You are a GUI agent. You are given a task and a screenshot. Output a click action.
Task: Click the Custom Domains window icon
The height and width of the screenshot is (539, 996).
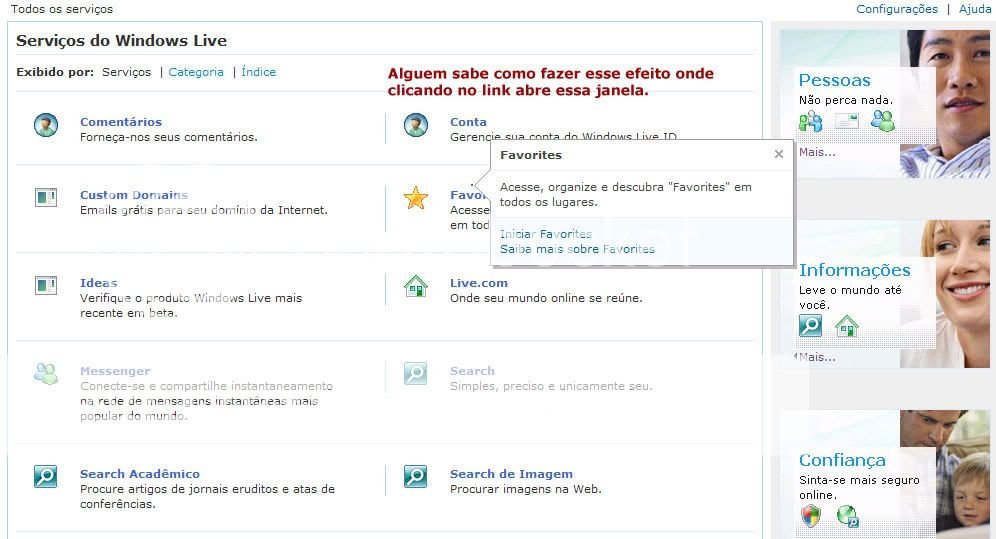(x=46, y=197)
